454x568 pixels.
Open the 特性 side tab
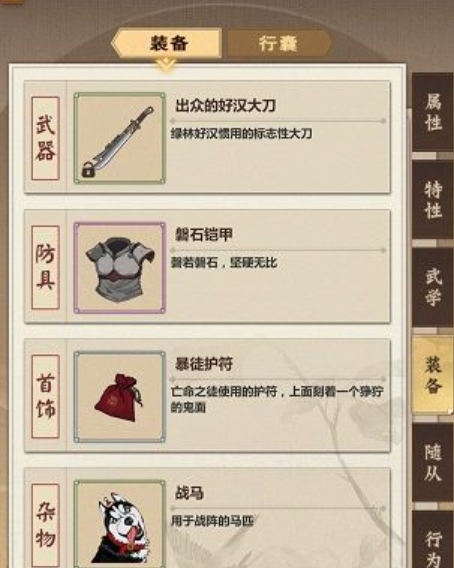[433, 200]
